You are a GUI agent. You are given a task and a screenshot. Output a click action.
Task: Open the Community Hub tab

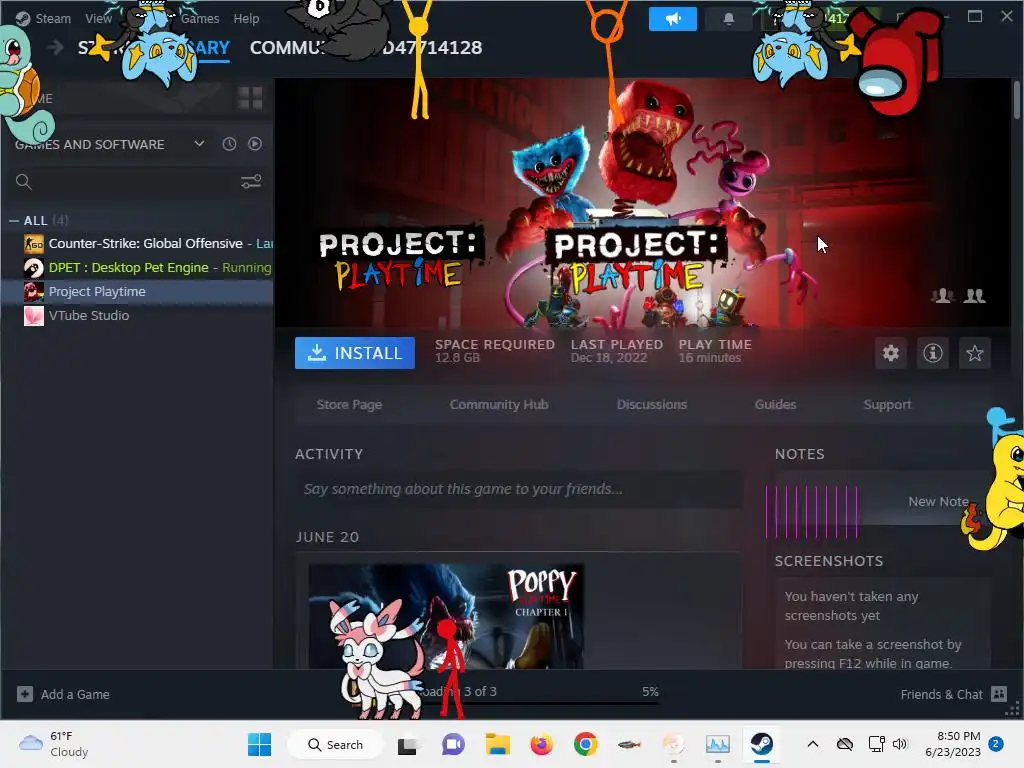tap(499, 404)
